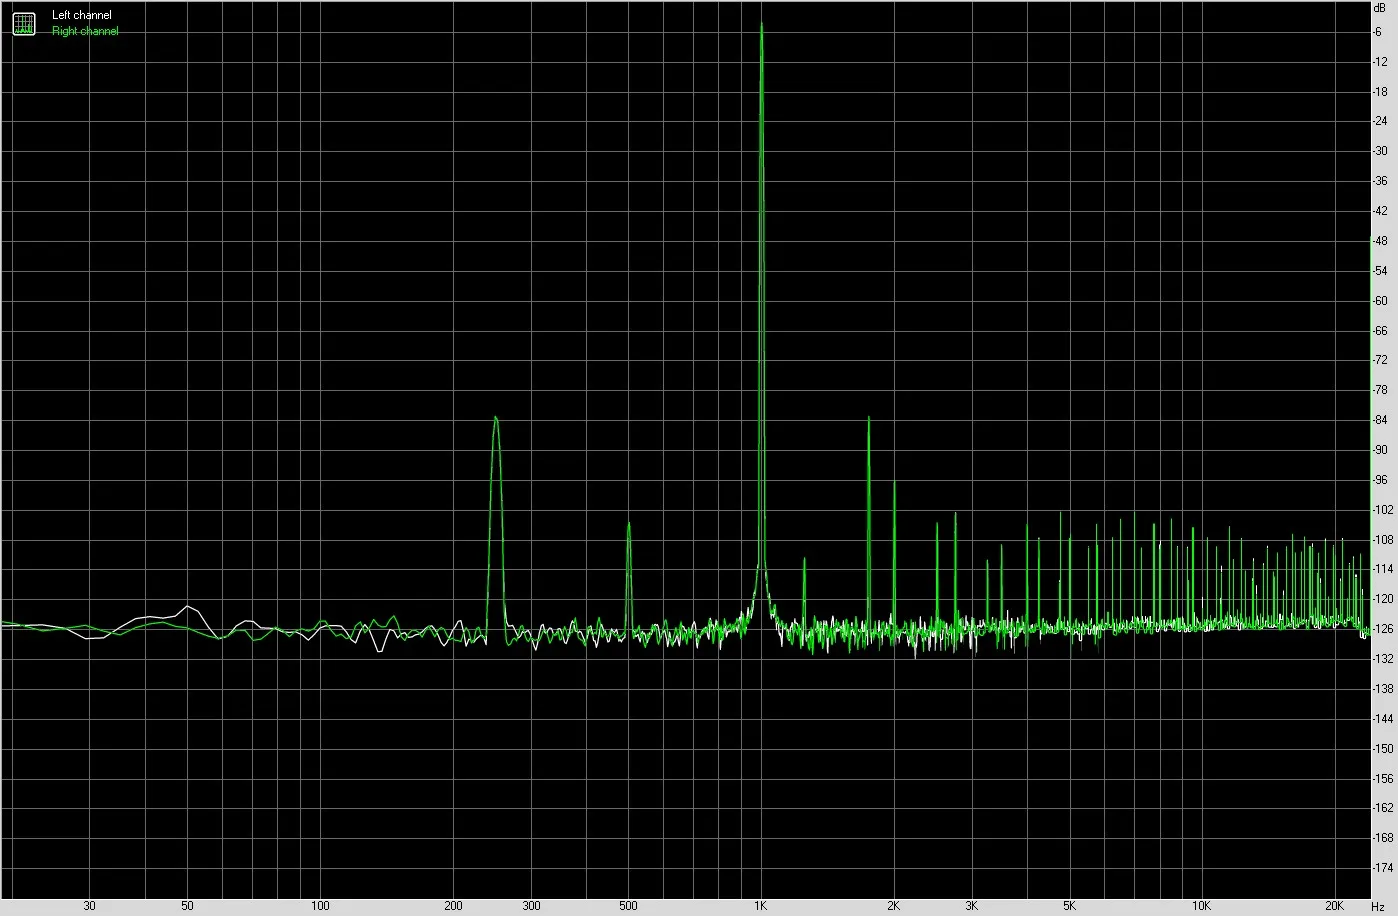Click the 500 Hz frequency label
Viewport: 1398px width, 916px height.
[x=628, y=906]
